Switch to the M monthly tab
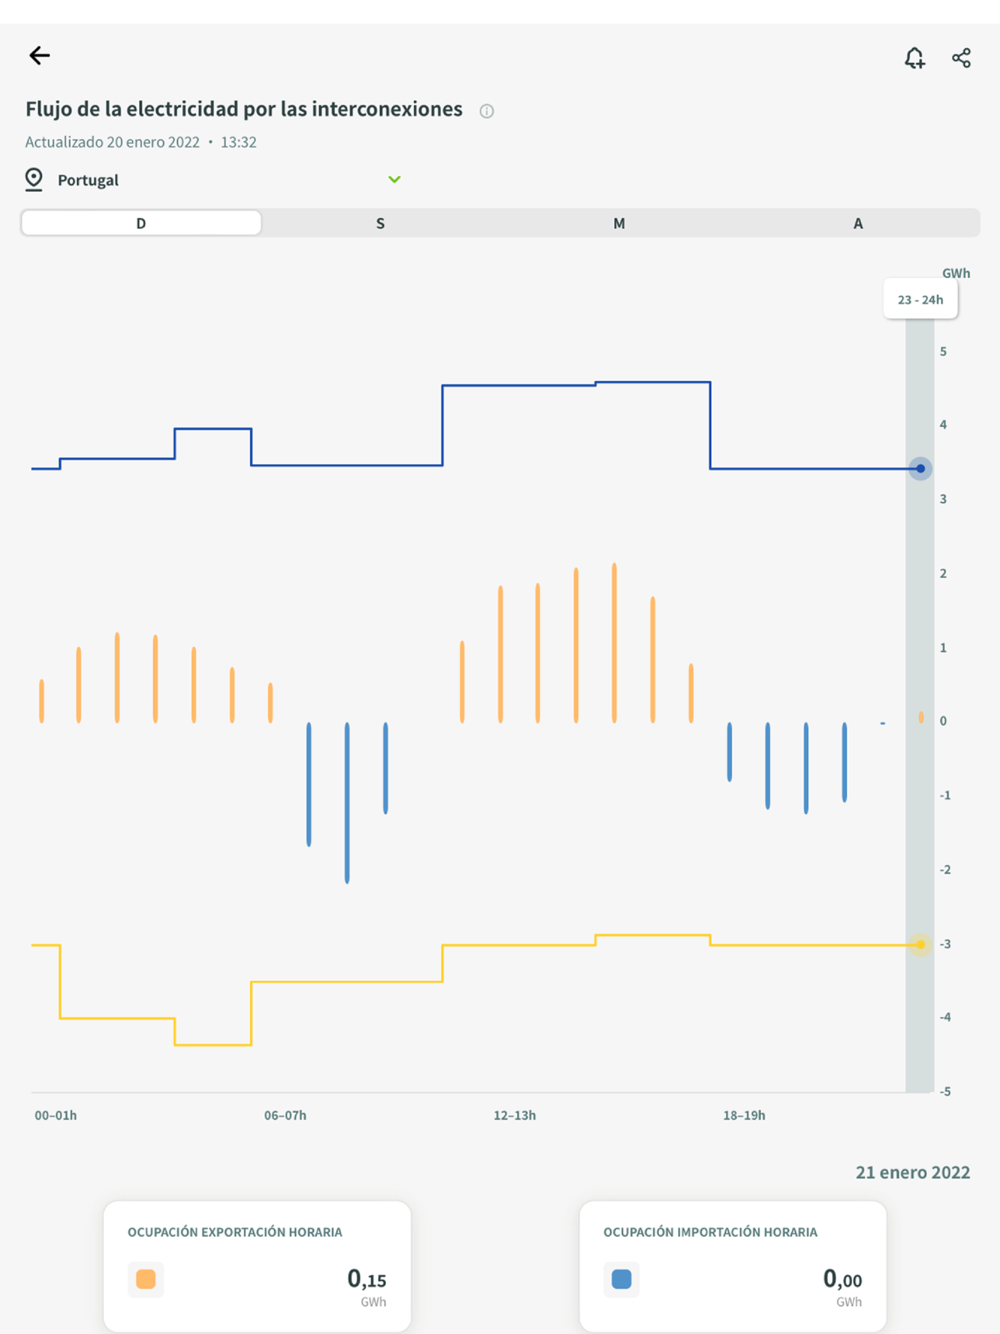The image size is (1000, 1334). click(x=619, y=223)
